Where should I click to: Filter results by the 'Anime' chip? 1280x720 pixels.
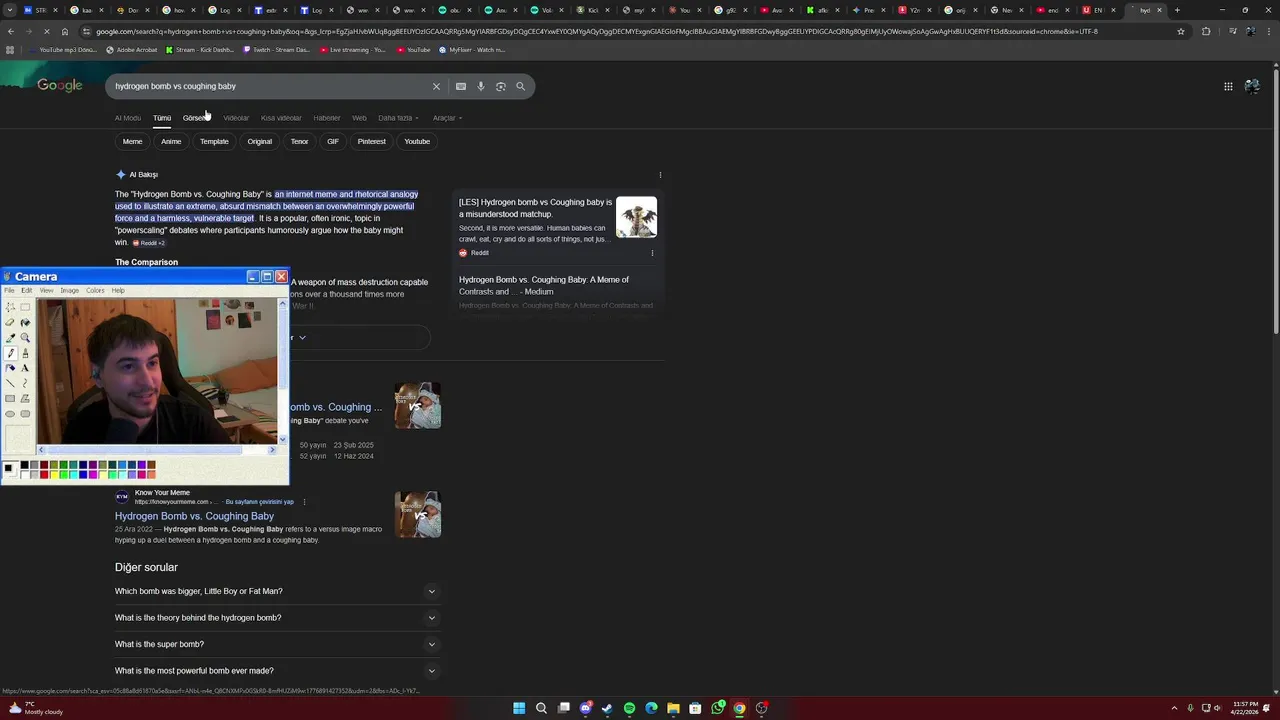tap(171, 141)
